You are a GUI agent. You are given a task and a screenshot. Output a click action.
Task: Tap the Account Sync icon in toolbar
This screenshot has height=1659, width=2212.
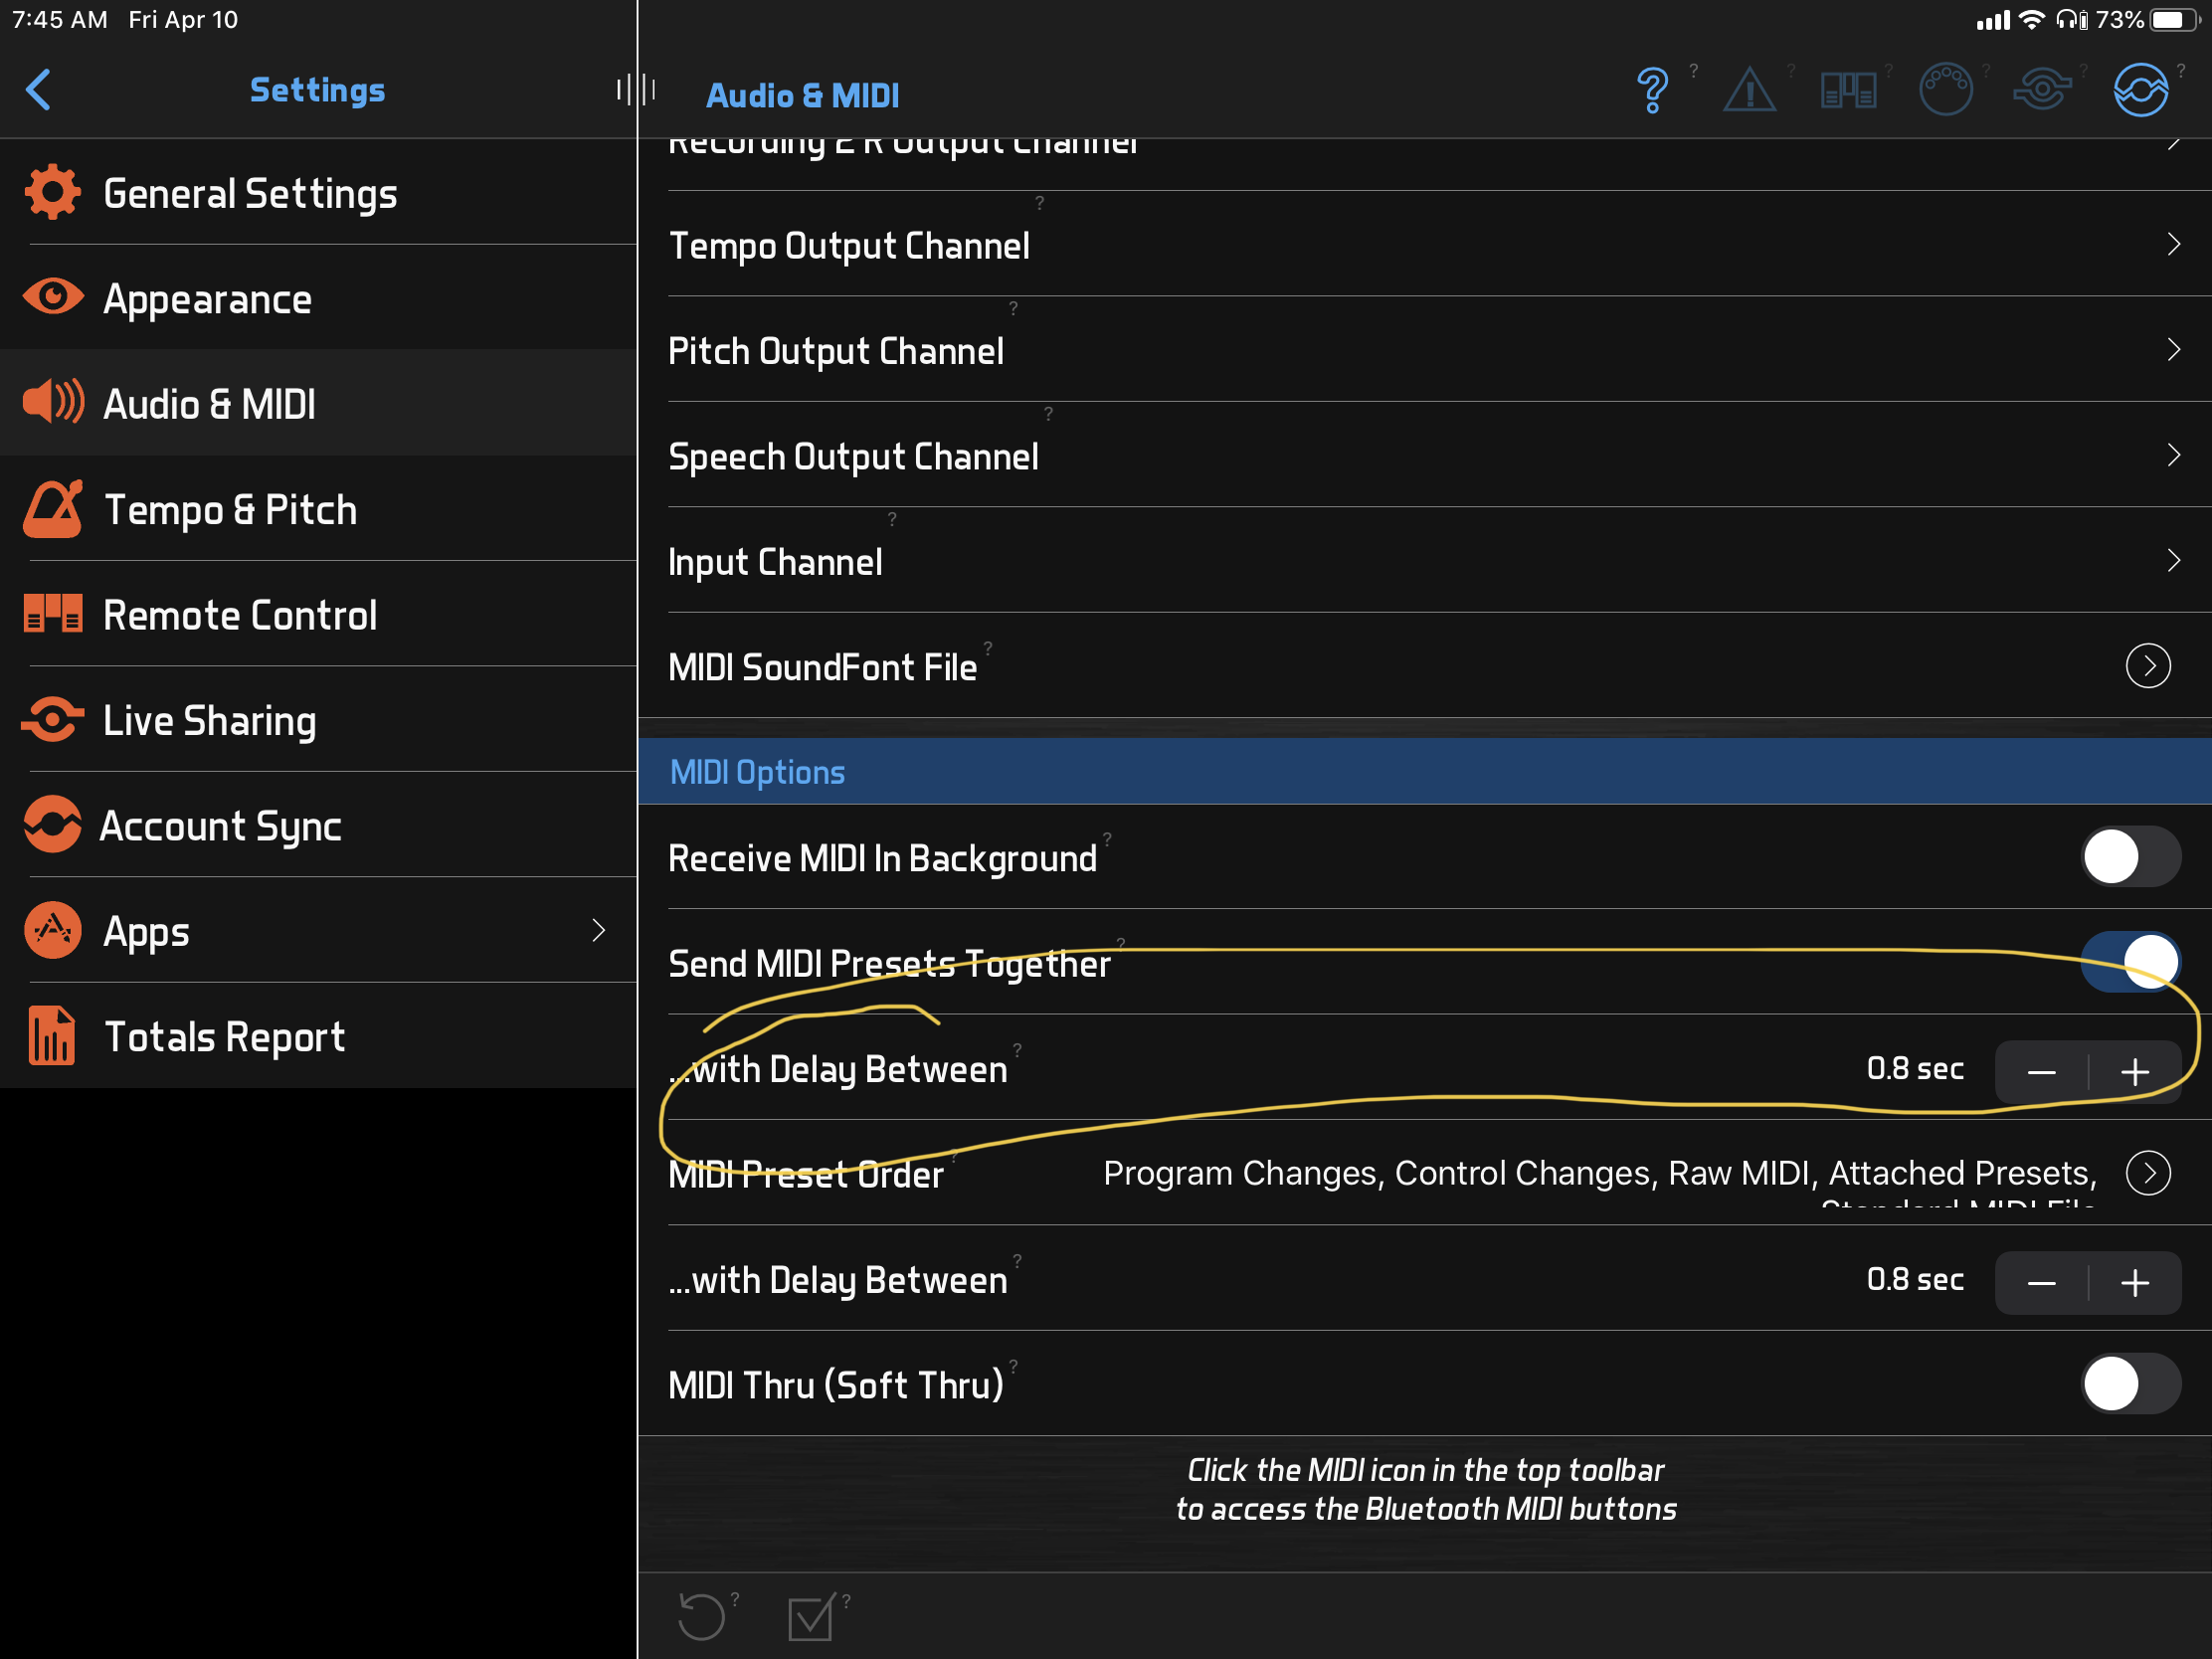tap(2139, 91)
